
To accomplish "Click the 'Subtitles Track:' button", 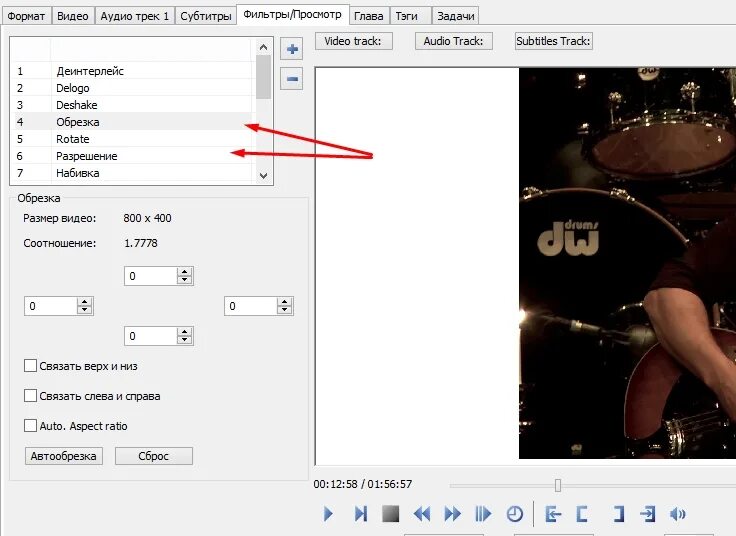I will [x=553, y=41].
